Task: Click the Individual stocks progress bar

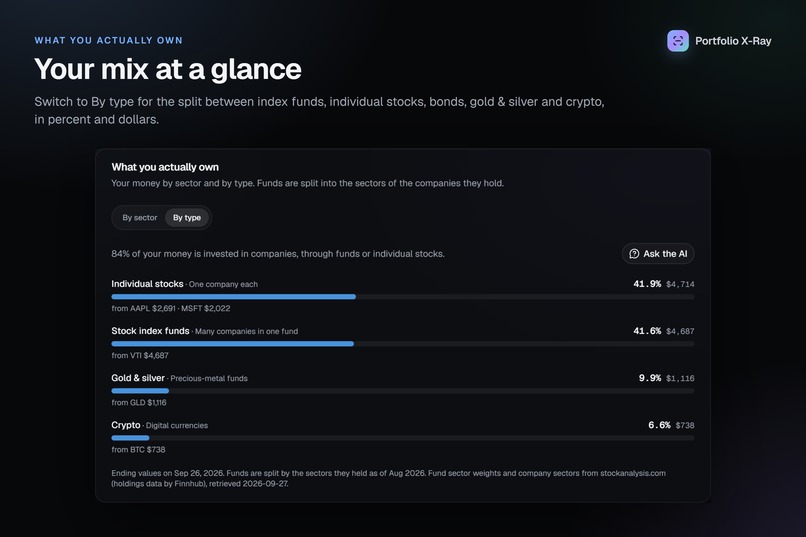Action: pyautogui.click(x=402, y=297)
